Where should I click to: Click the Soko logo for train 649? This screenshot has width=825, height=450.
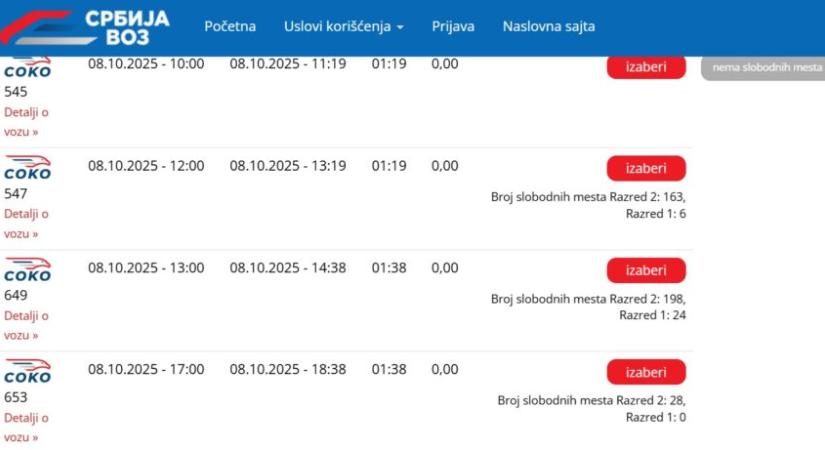pos(28,270)
